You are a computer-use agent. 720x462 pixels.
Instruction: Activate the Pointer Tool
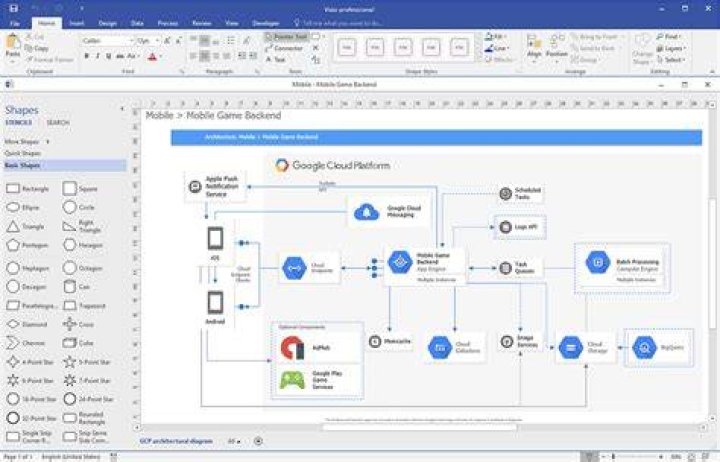tap(286, 37)
